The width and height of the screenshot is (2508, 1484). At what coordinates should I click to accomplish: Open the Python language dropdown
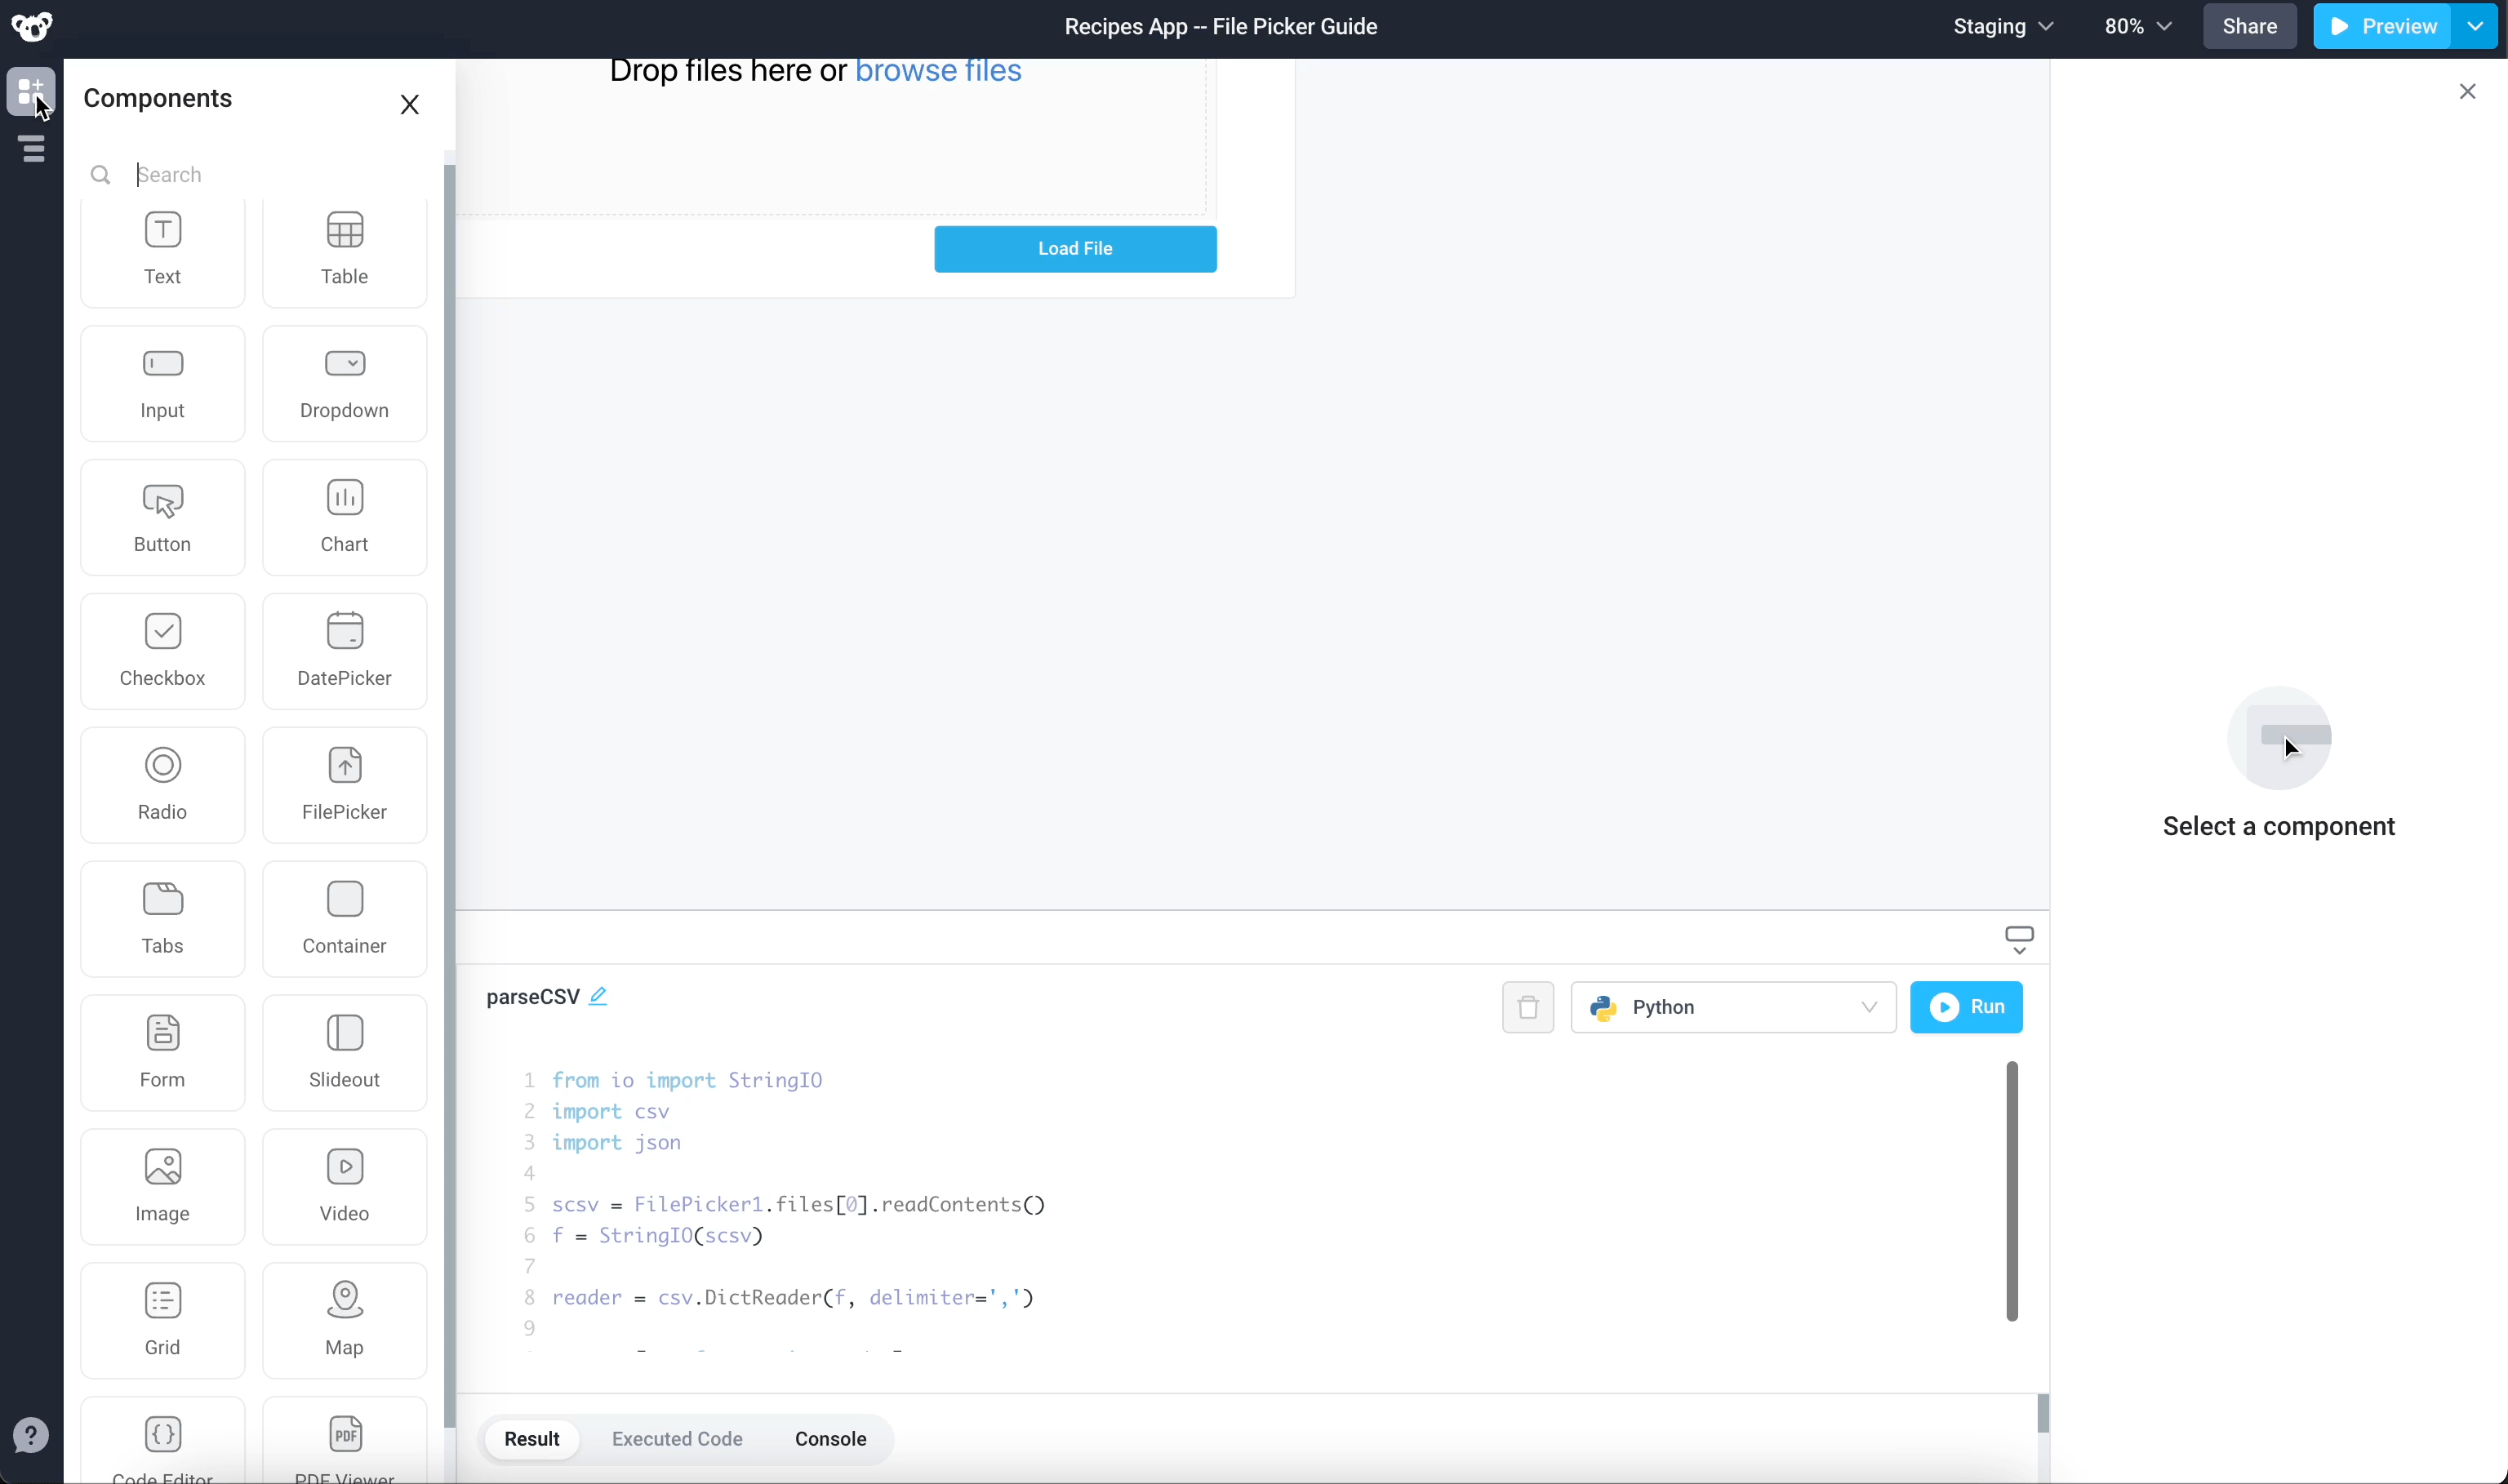click(1732, 1007)
